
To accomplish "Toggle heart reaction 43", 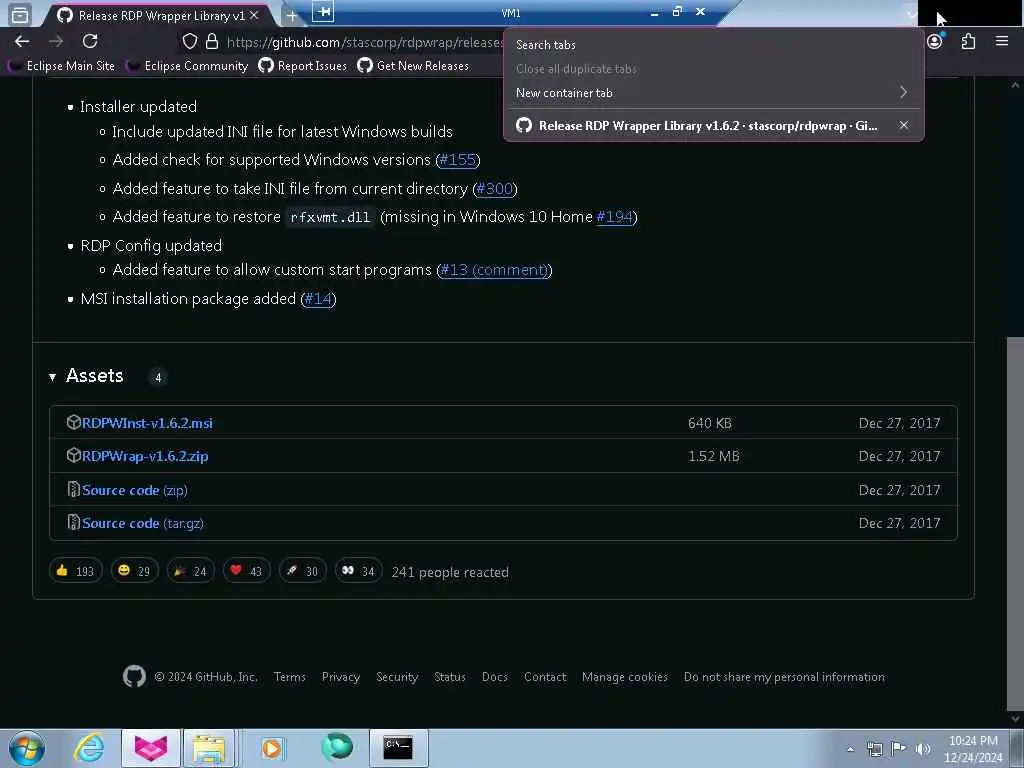I will pos(246,571).
